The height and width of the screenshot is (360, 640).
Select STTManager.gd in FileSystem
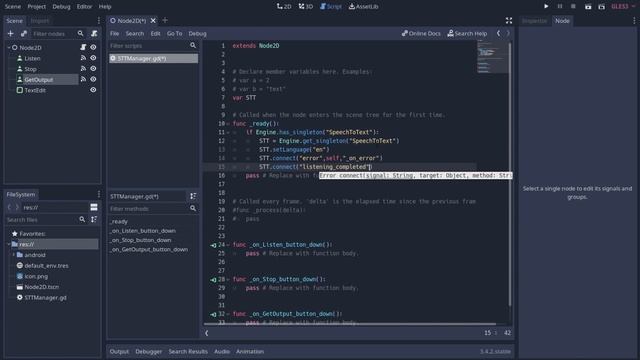coord(45,298)
